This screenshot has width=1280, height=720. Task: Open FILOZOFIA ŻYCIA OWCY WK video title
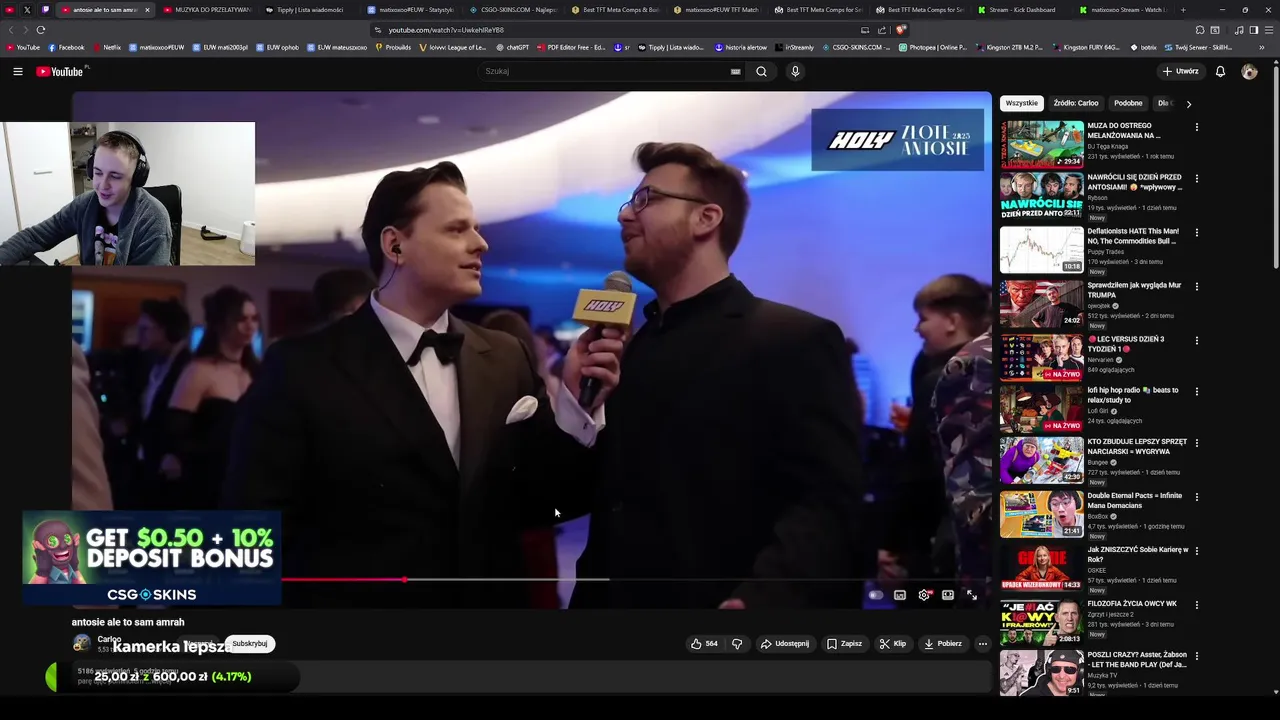(1132, 603)
